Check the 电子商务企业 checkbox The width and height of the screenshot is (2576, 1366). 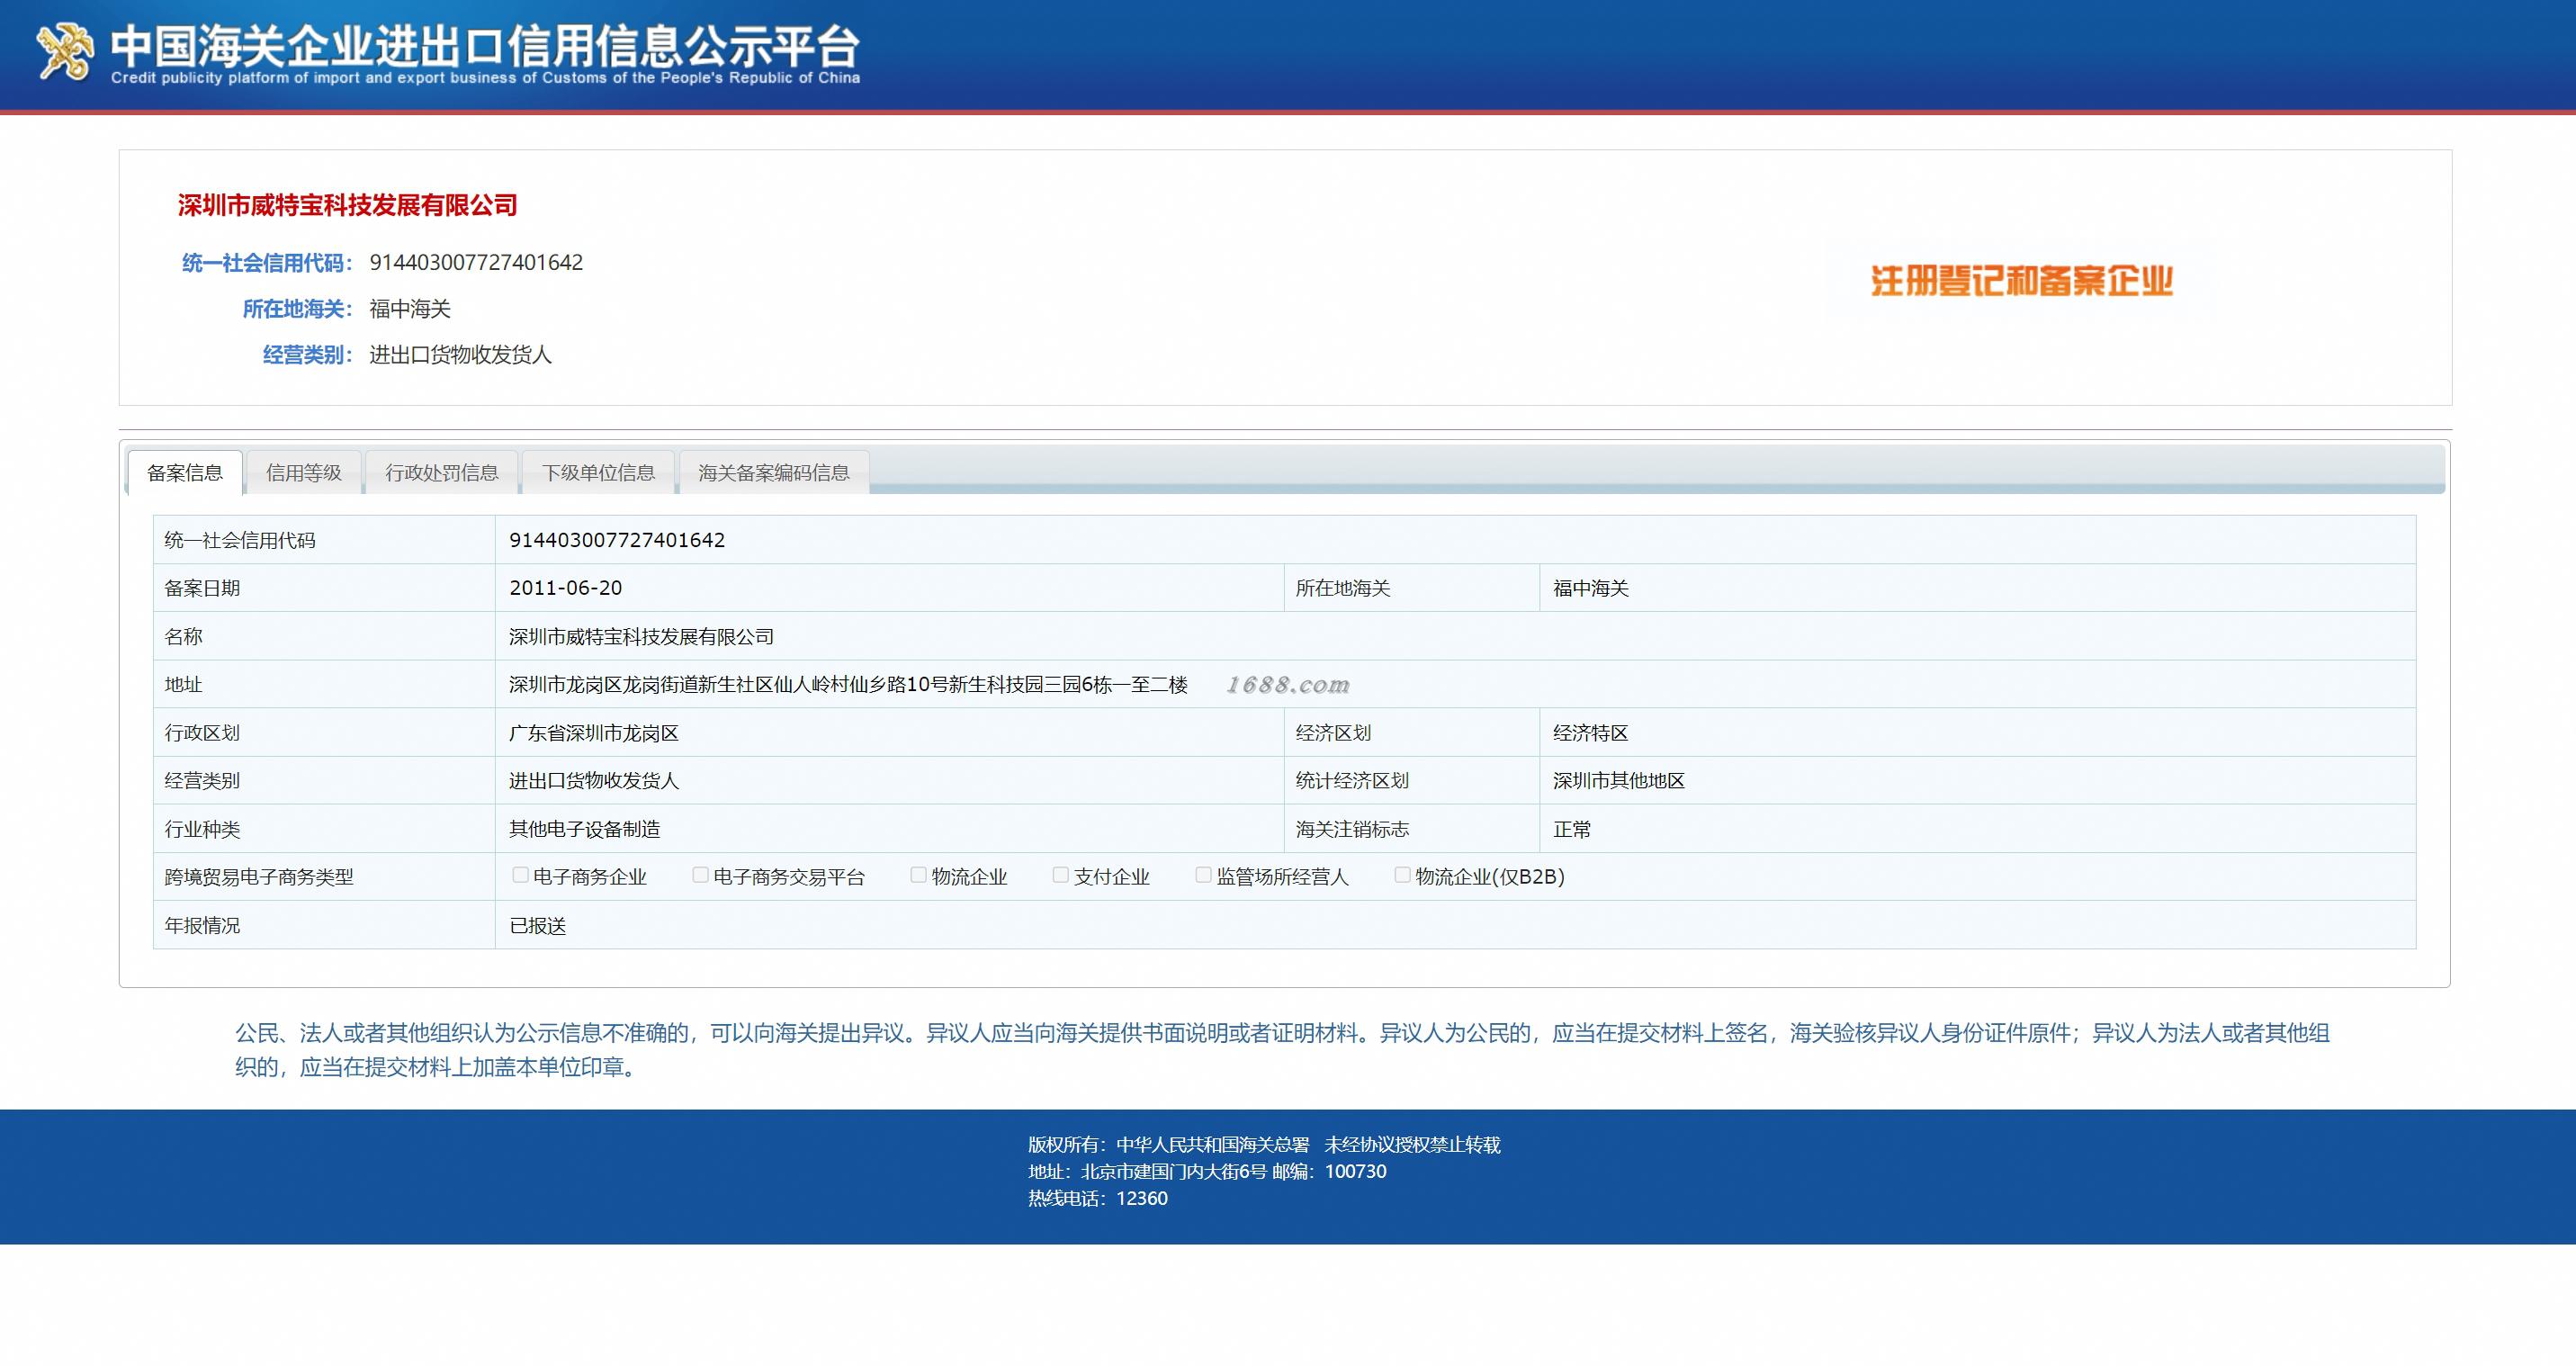click(520, 875)
